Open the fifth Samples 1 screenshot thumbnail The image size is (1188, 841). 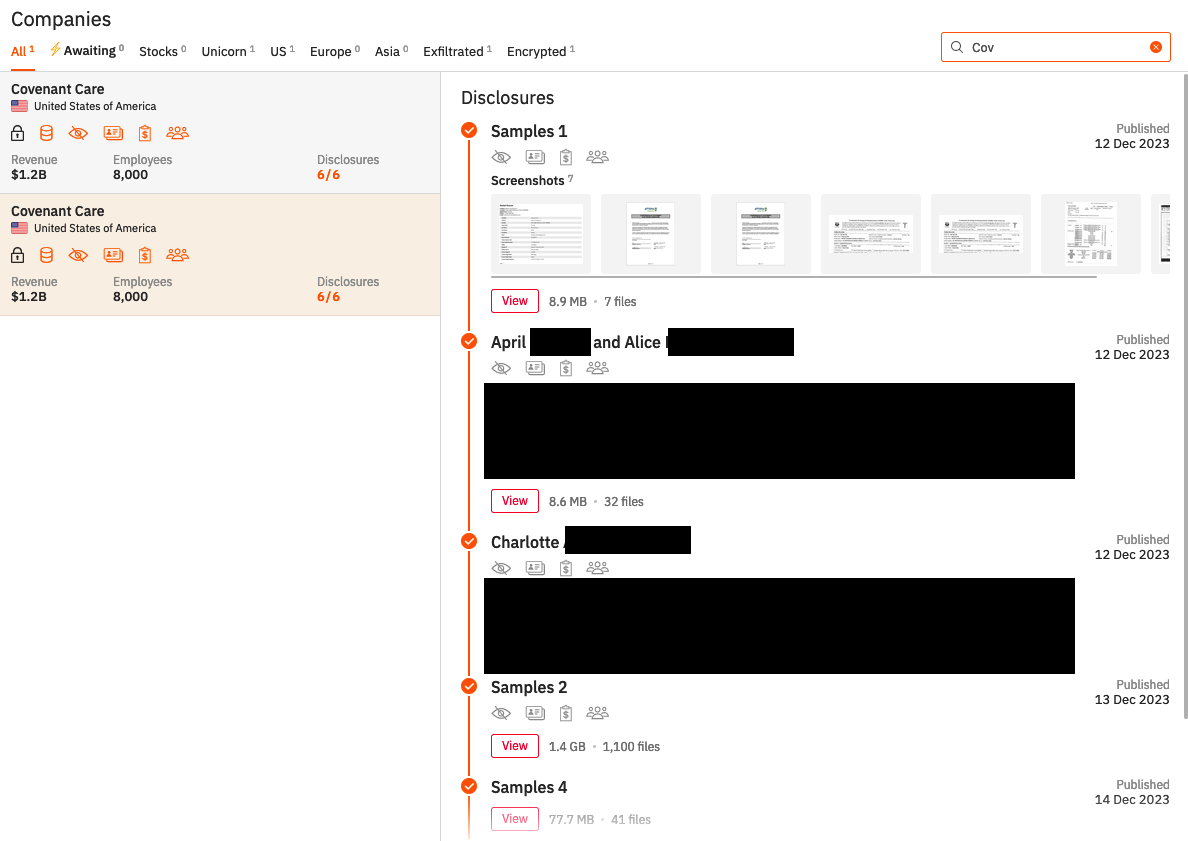[980, 234]
